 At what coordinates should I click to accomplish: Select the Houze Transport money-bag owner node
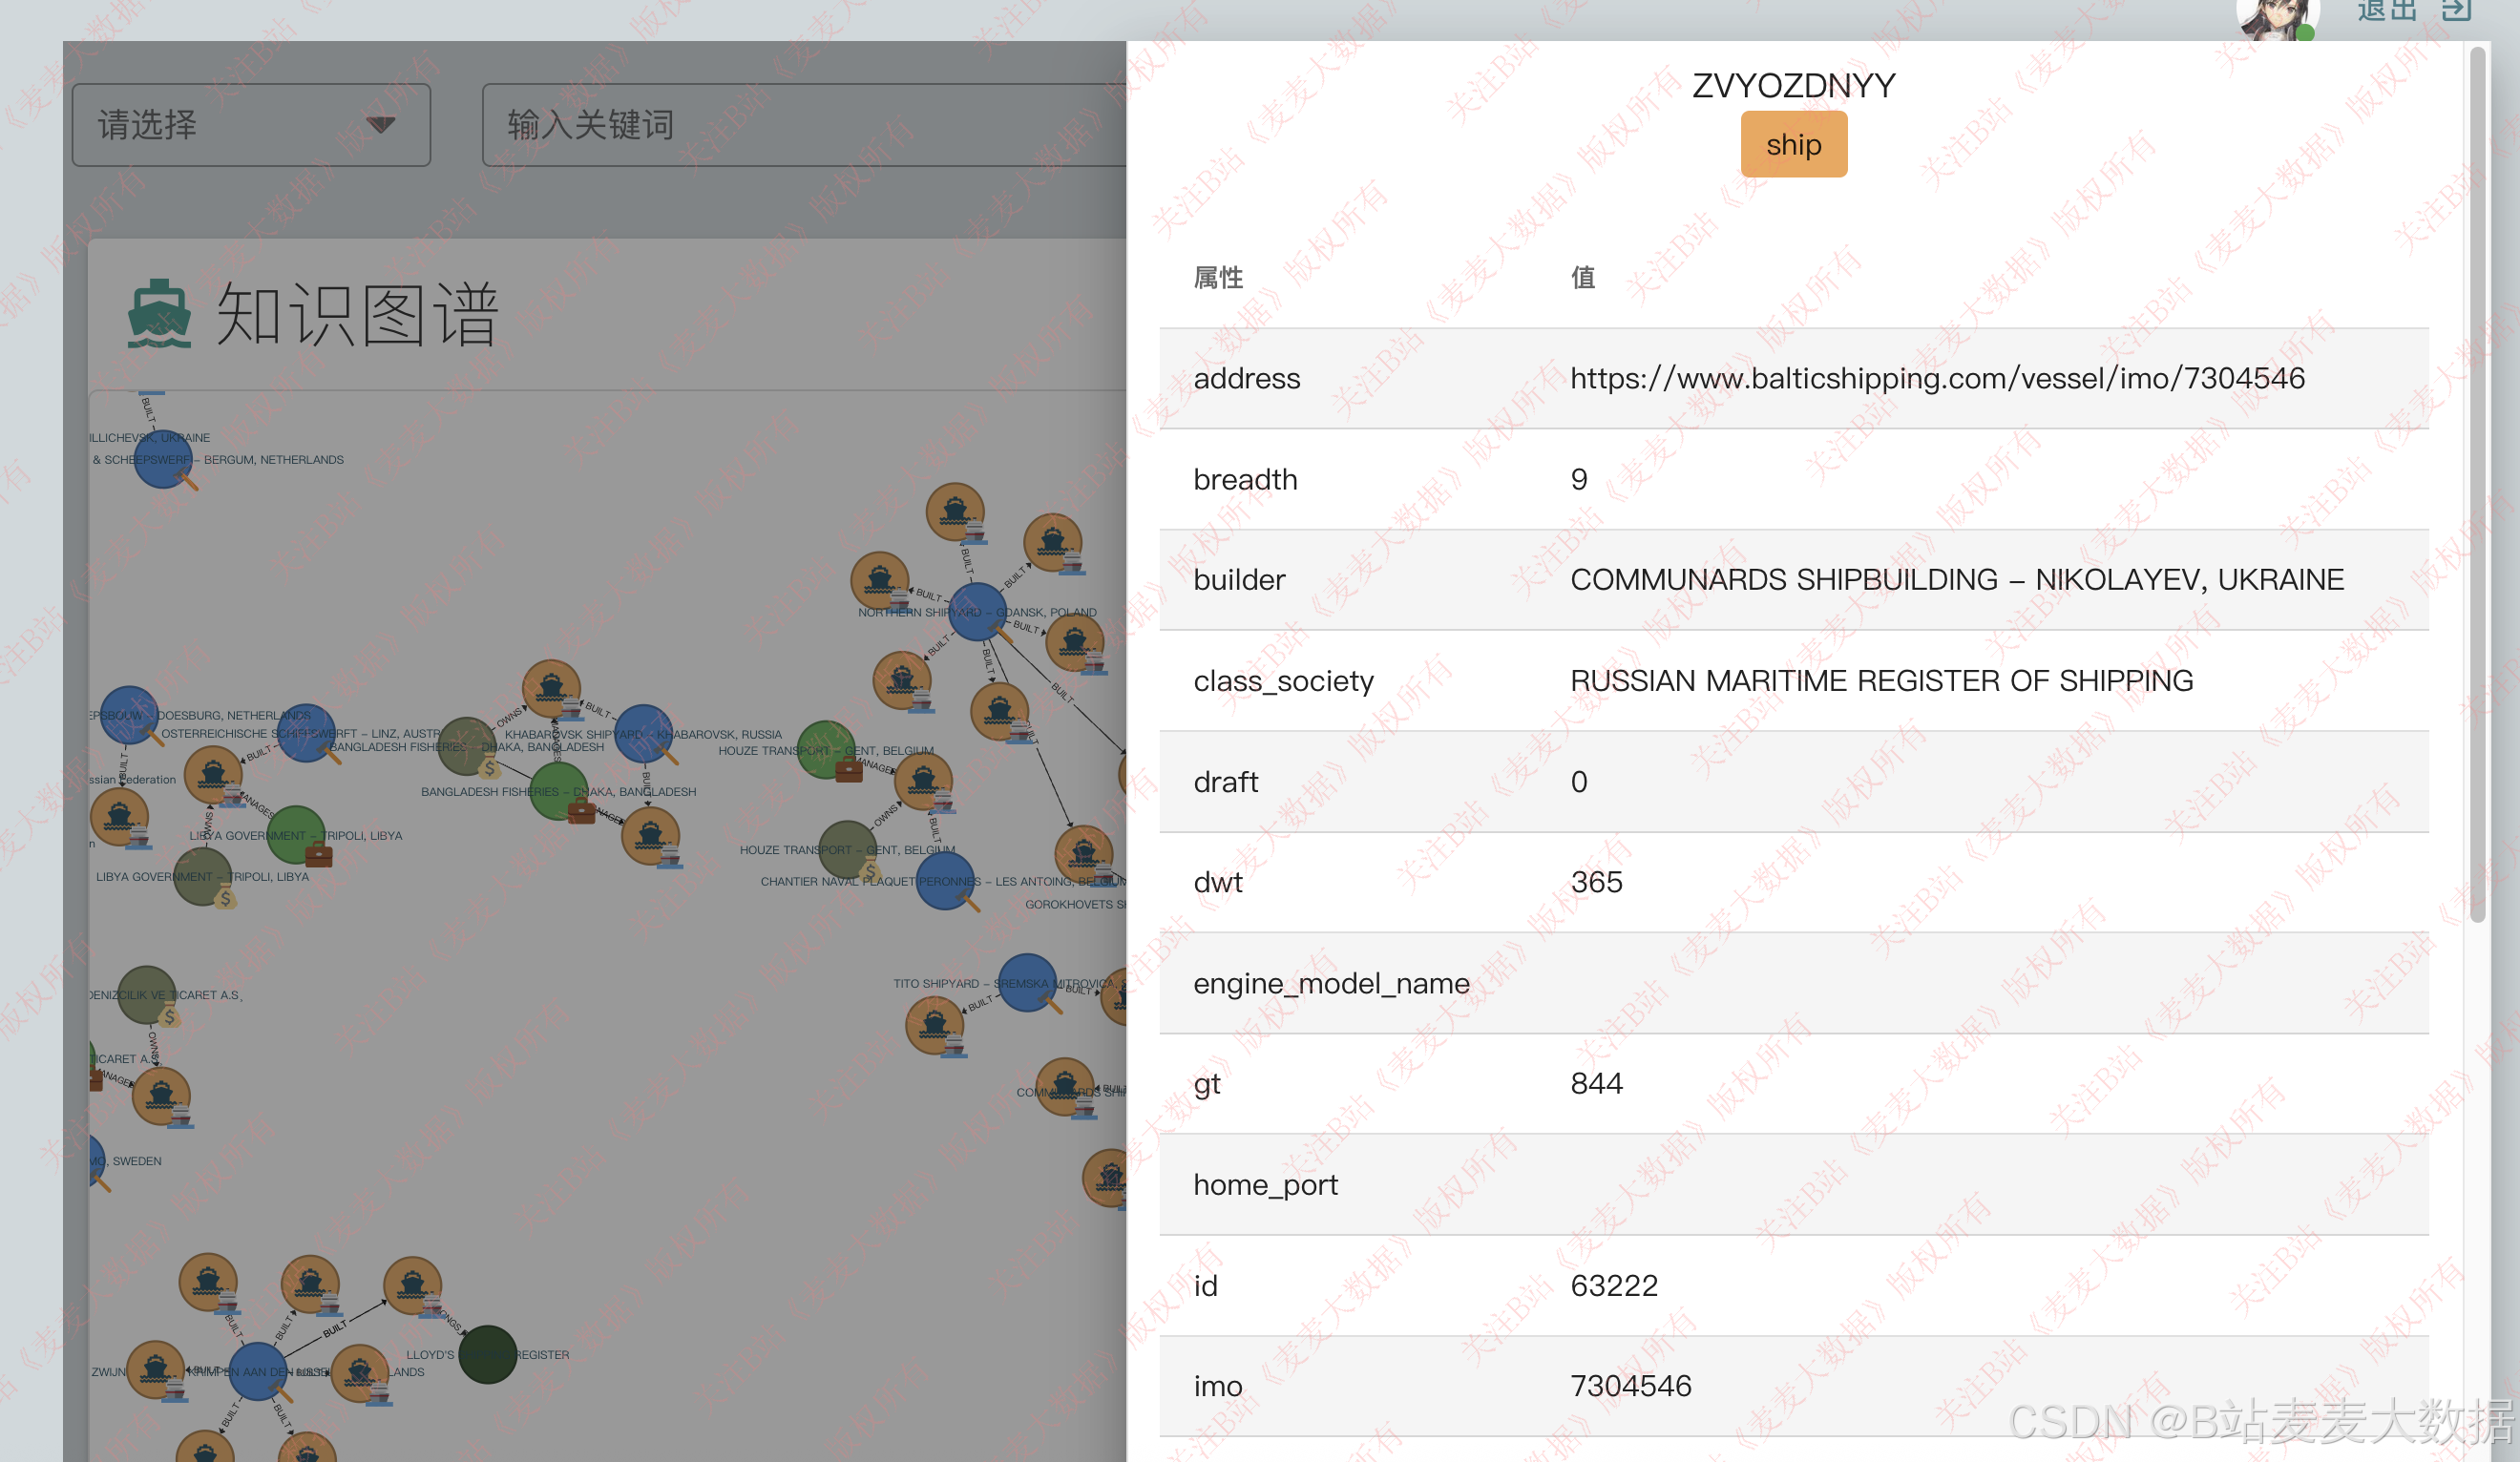(x=847, y=849)
